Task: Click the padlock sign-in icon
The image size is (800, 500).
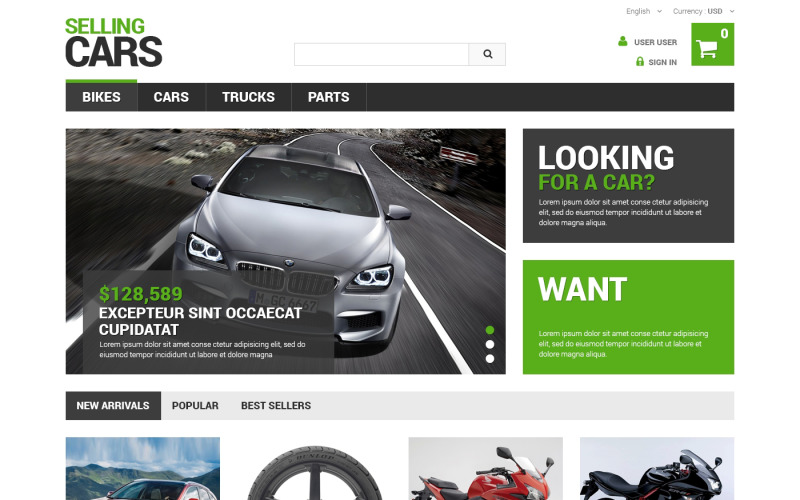Action: tap(640, 62)
